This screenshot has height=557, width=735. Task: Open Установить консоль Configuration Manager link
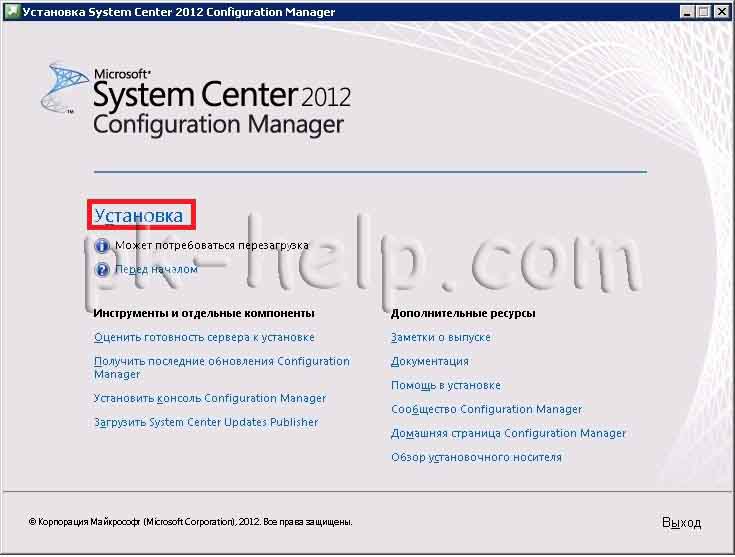click(x=210, y=398)
